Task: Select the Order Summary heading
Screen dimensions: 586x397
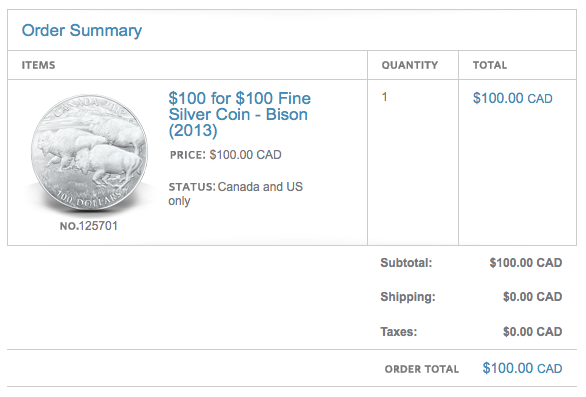Action: pos(82,30)
